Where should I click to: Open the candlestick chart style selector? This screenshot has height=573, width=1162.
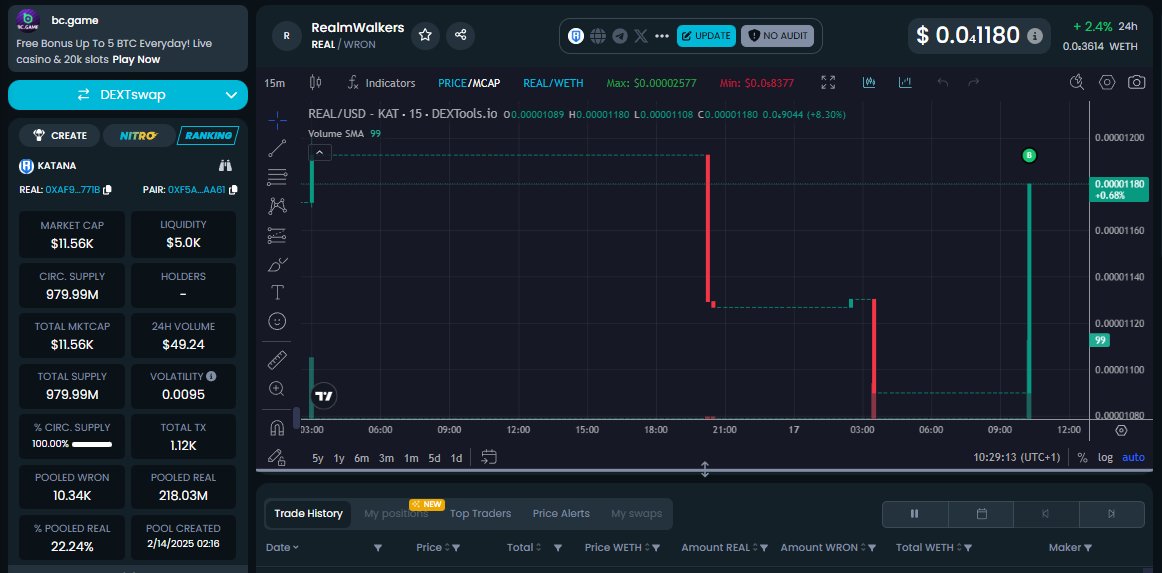(x=315, y=83)
